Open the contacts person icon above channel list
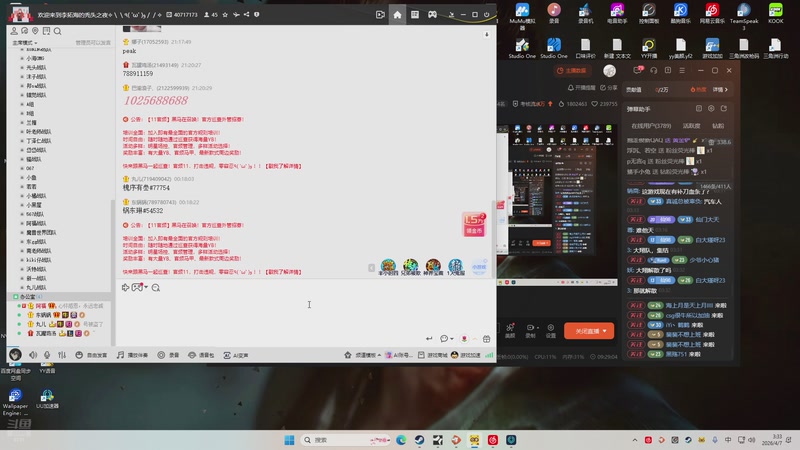800x450 pixels. pyautogui.click(x=14, y=31)
